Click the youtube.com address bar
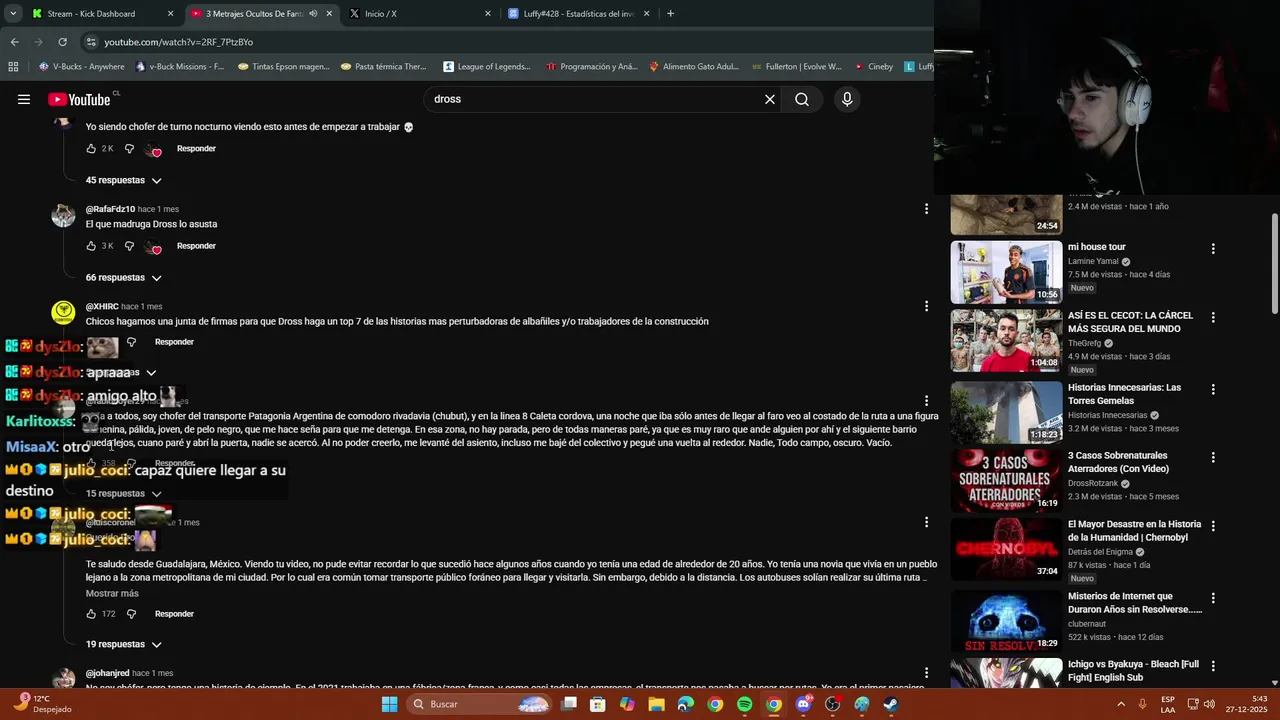Screen dimensions: 1280x720 click(x=500, y=42)
